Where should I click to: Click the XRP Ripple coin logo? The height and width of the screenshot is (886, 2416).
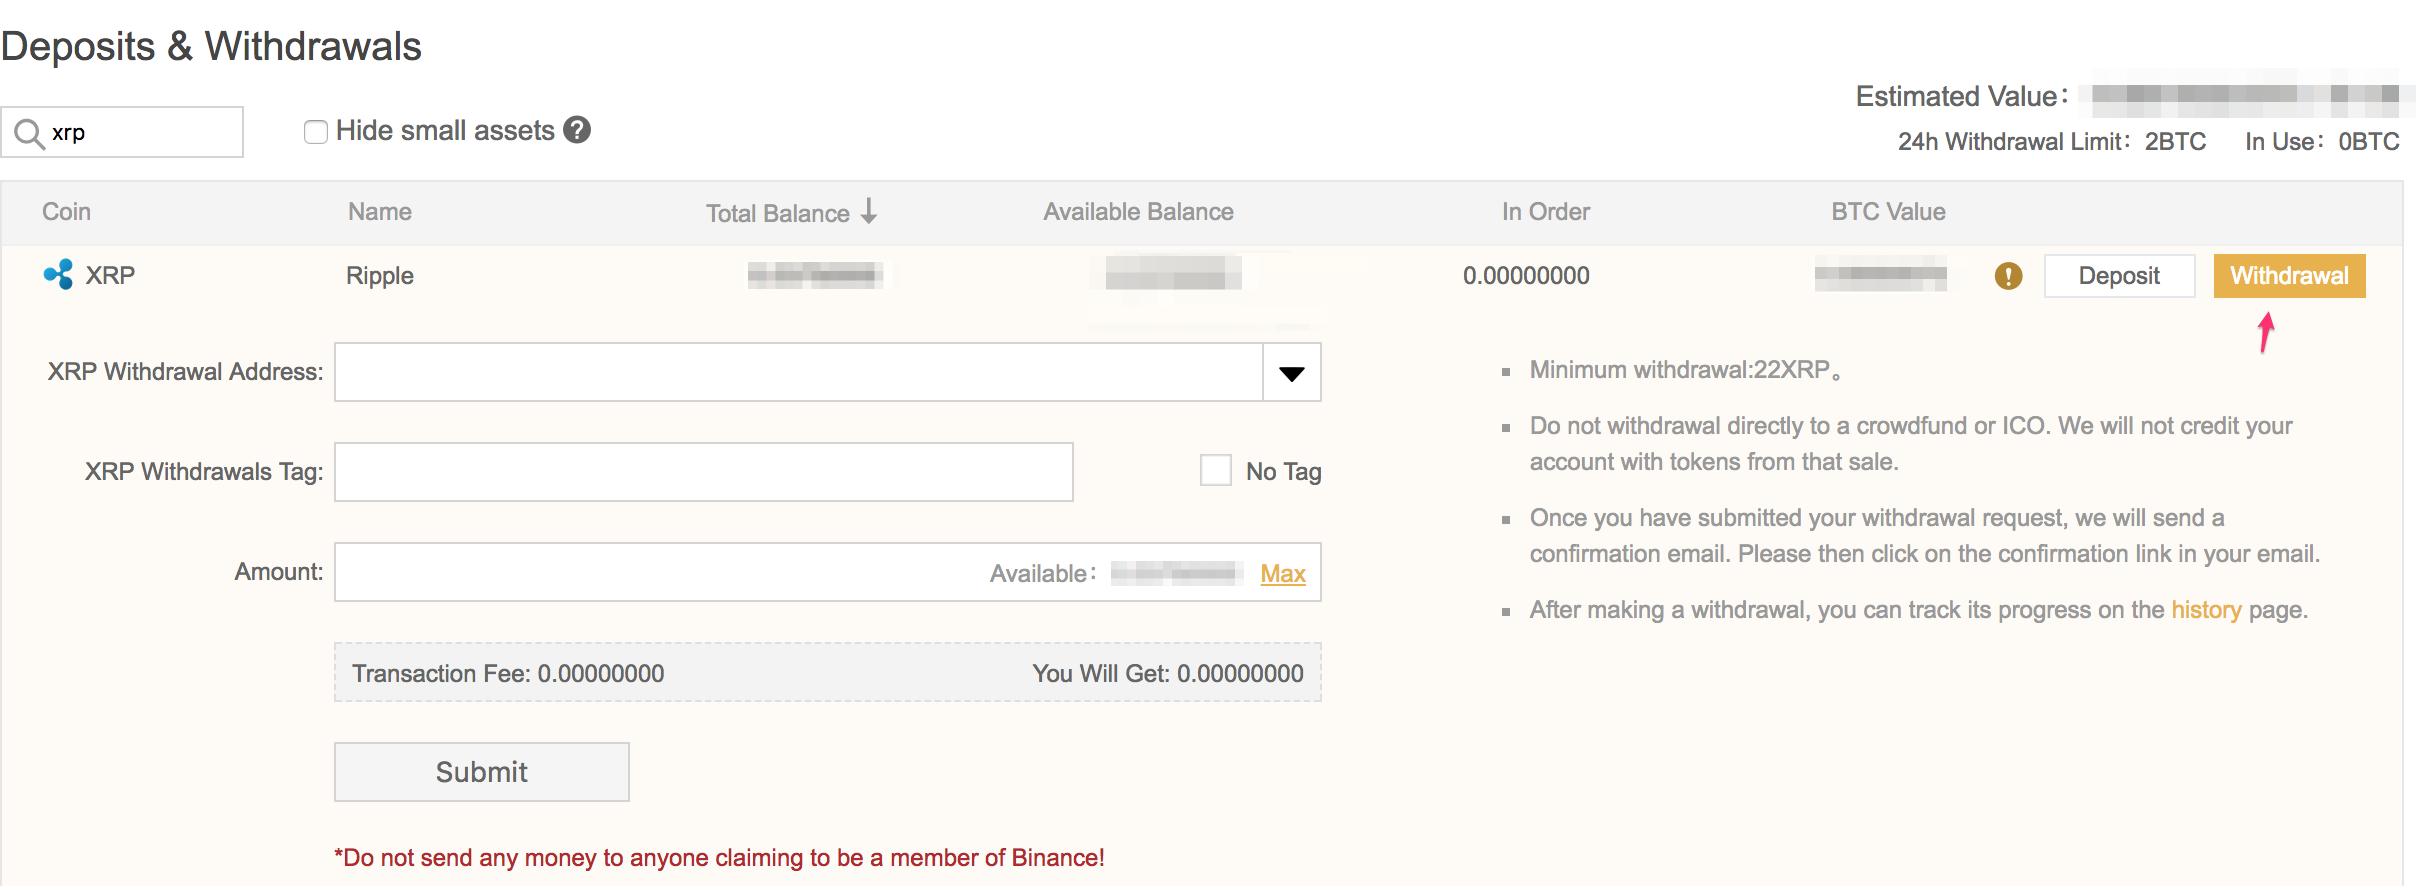click(x=58, y=275)
